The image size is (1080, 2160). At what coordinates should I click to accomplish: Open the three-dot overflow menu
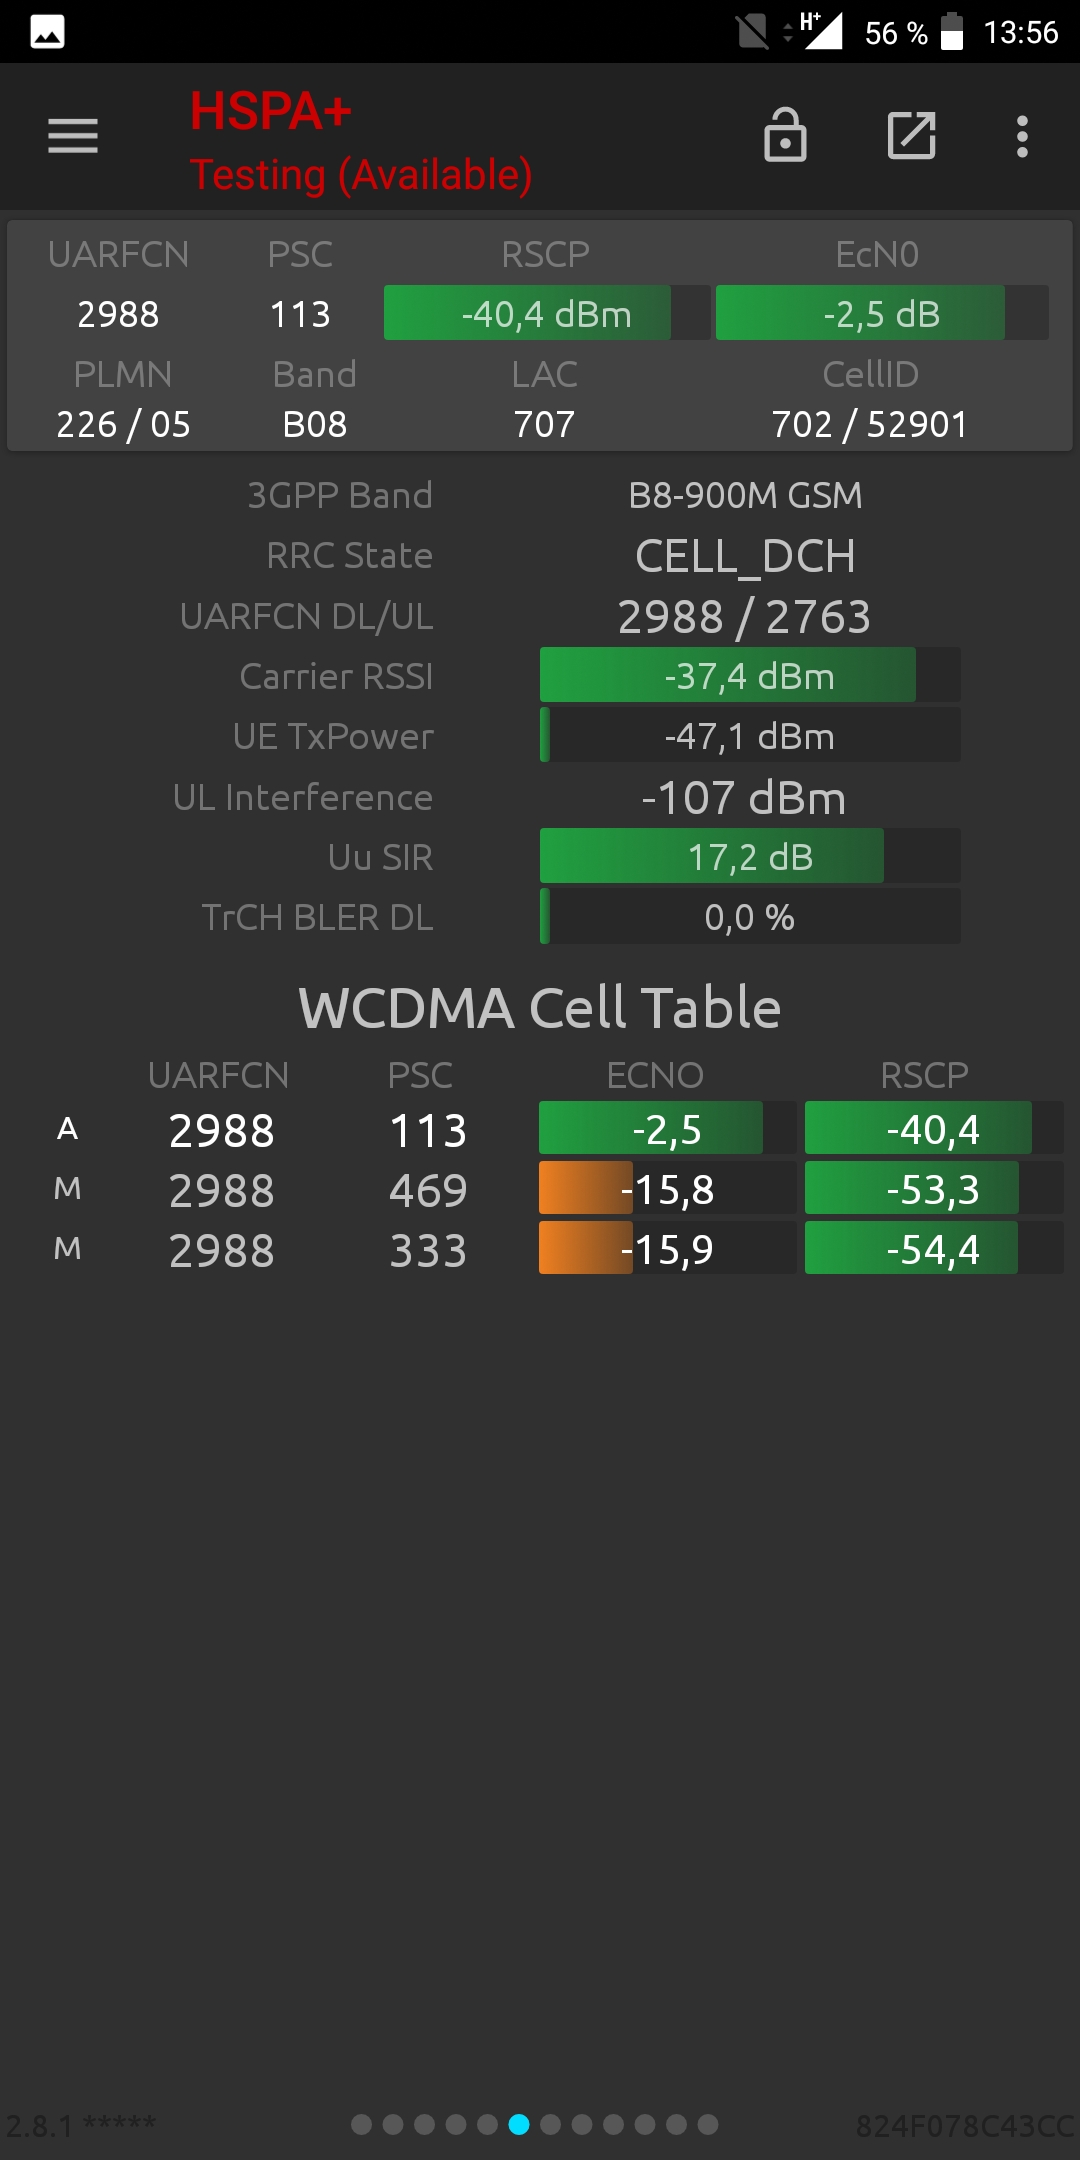[1022, 136]
